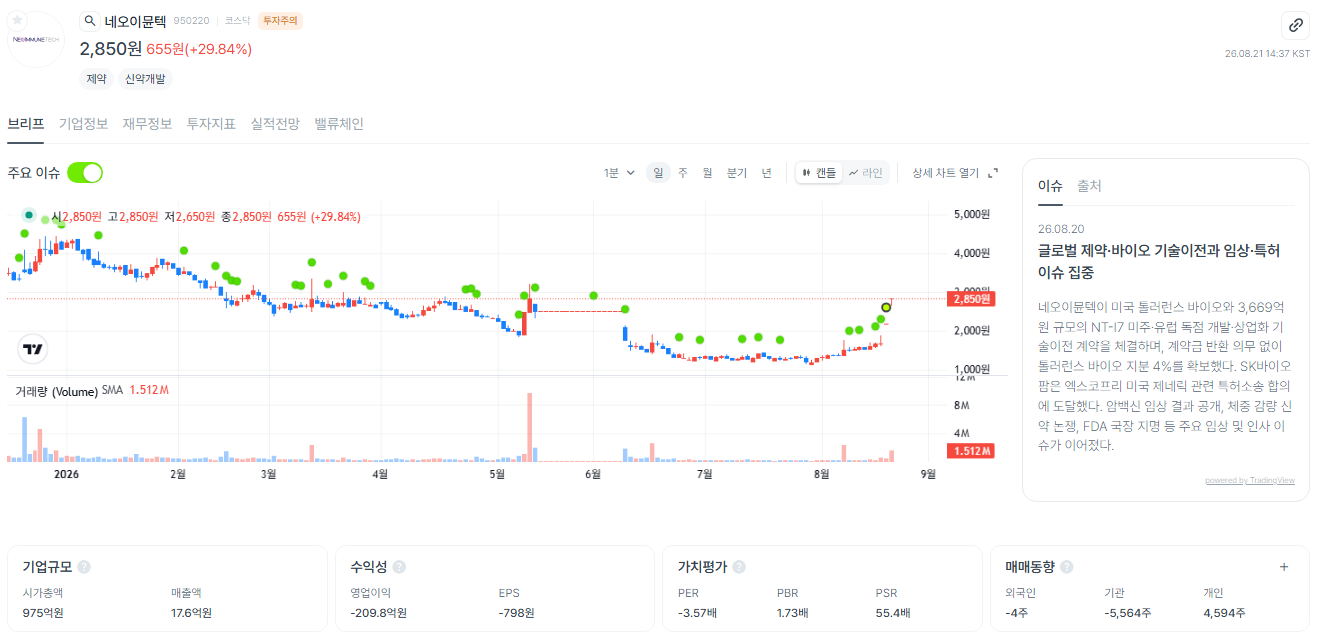Click the plus icon in the 매매동향 card

pyautogui.click(x=1284, y=567)
